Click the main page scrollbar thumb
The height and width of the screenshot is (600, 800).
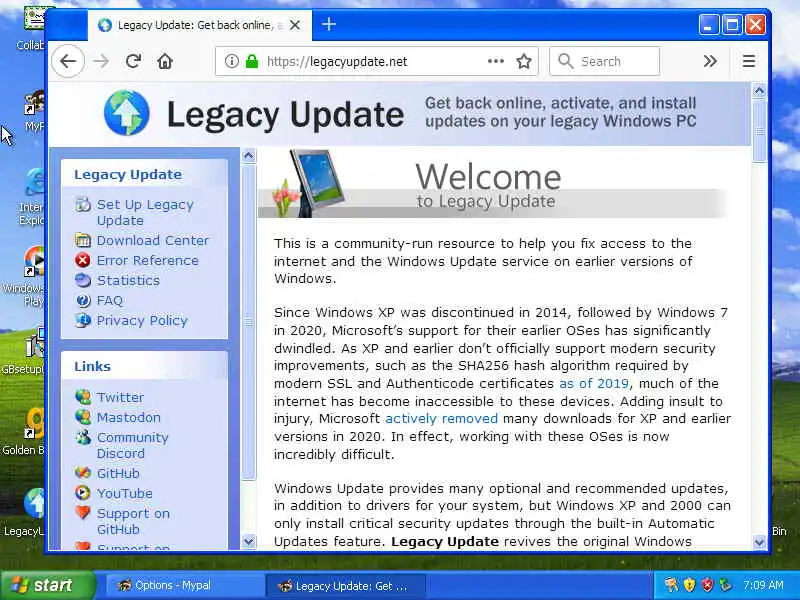click(759, 131)
